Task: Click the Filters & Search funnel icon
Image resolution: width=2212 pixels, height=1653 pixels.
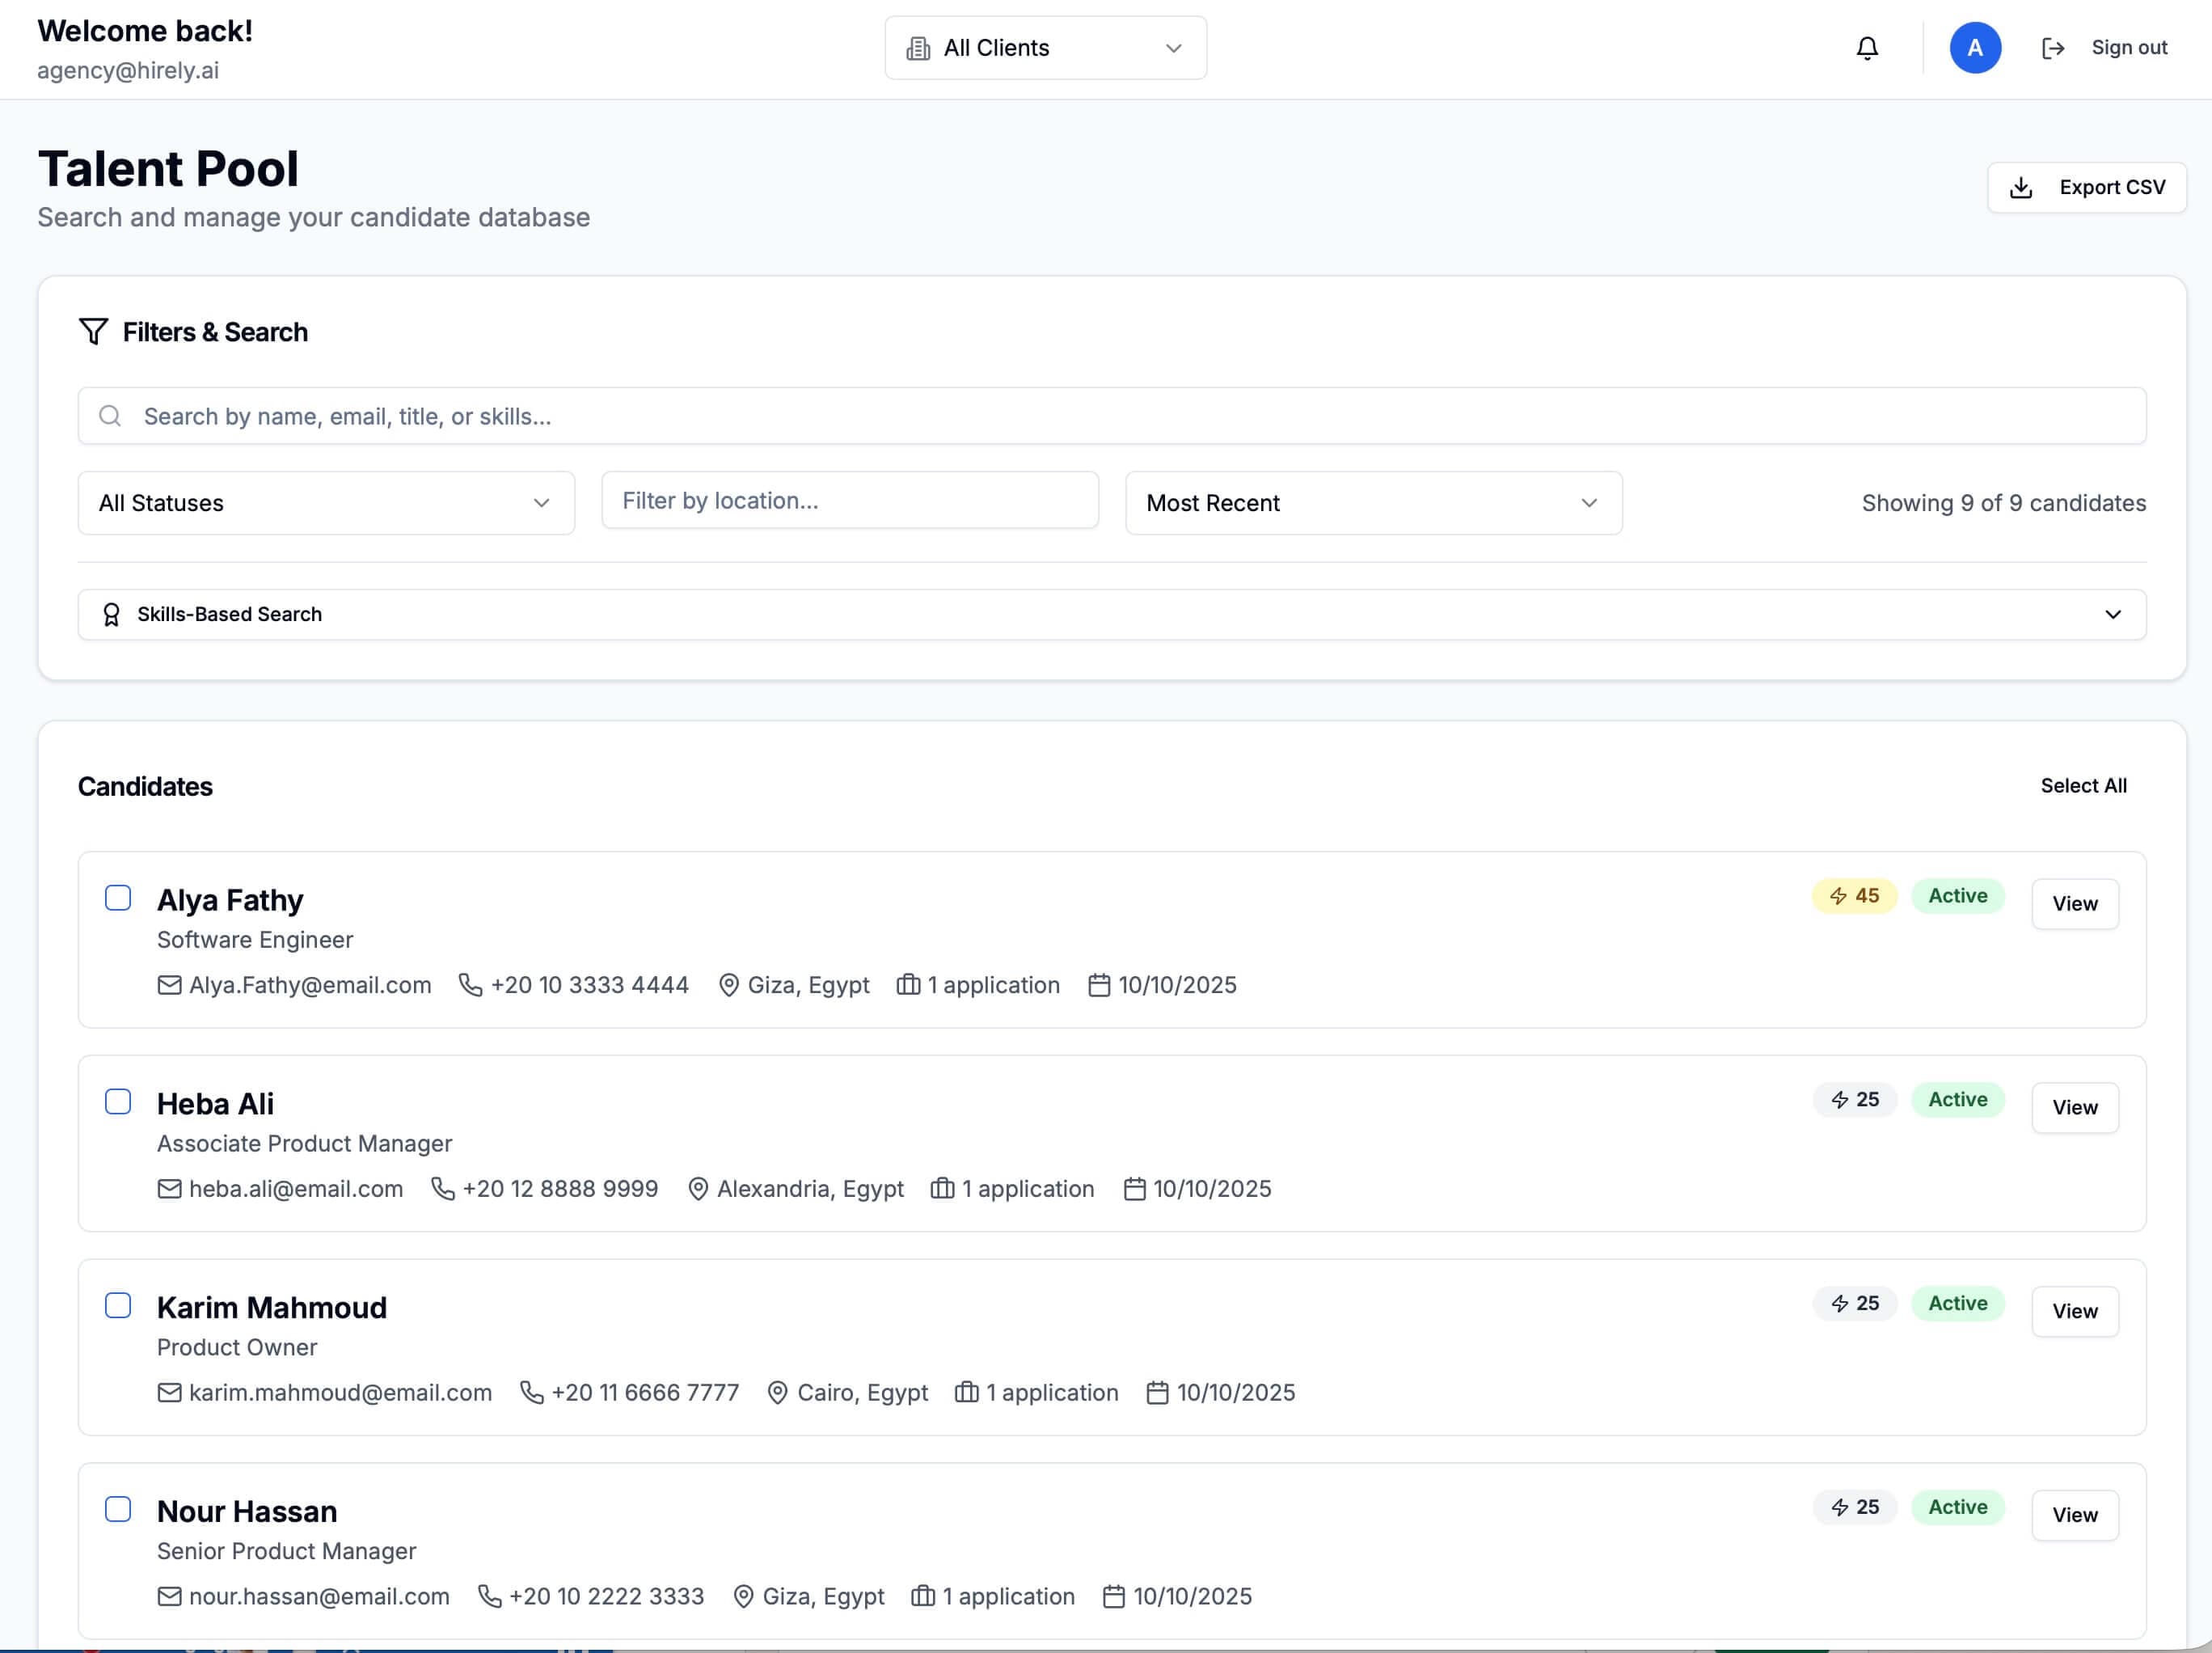Action: pyautogui.click(x=93, y=331)
